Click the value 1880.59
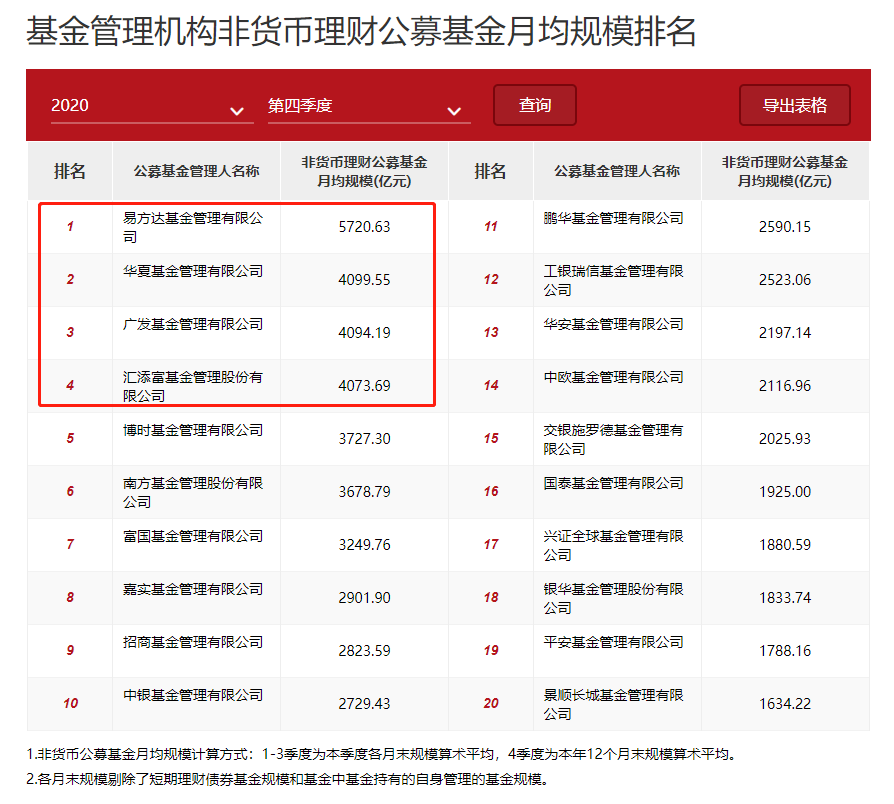This screenshot has width=894, height=804. click(785, 545)
